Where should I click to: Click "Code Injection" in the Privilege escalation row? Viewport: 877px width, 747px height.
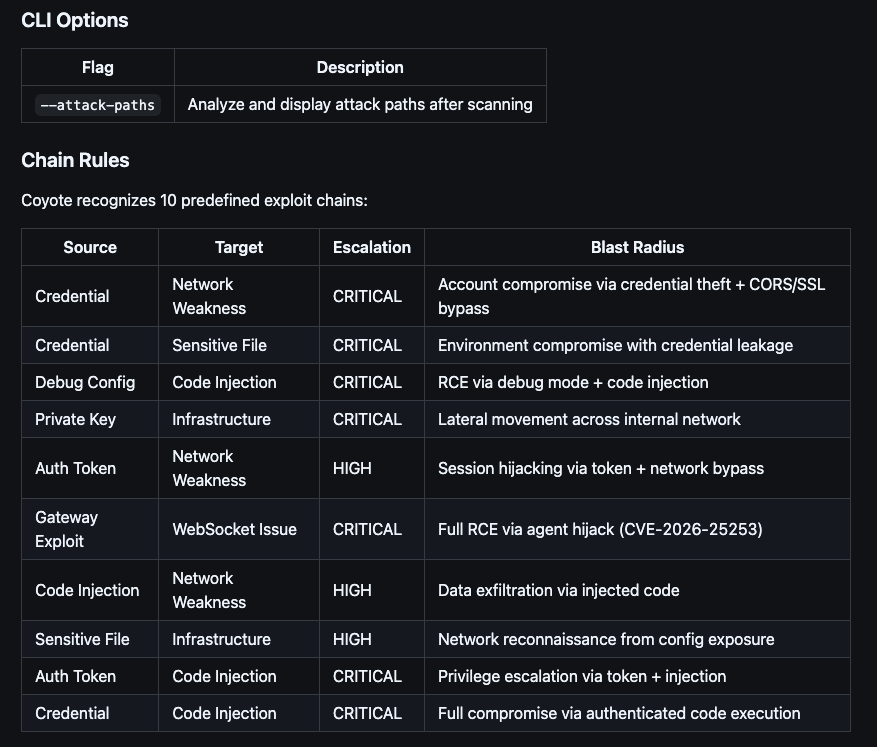(x=224, y=677)
